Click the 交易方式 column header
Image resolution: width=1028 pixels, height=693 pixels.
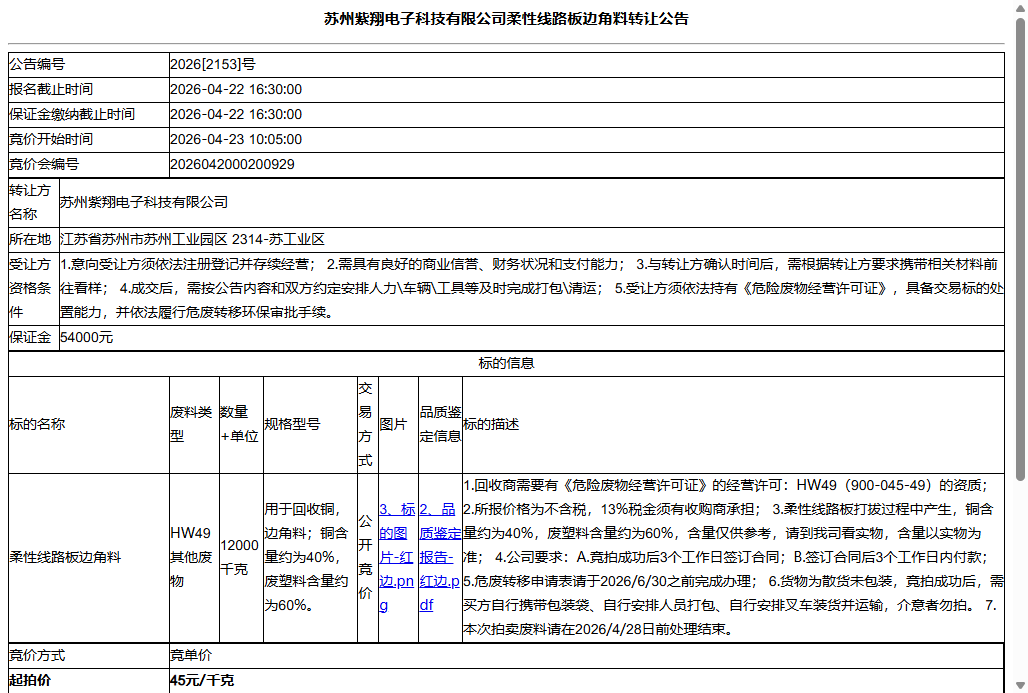coord(368,424)
